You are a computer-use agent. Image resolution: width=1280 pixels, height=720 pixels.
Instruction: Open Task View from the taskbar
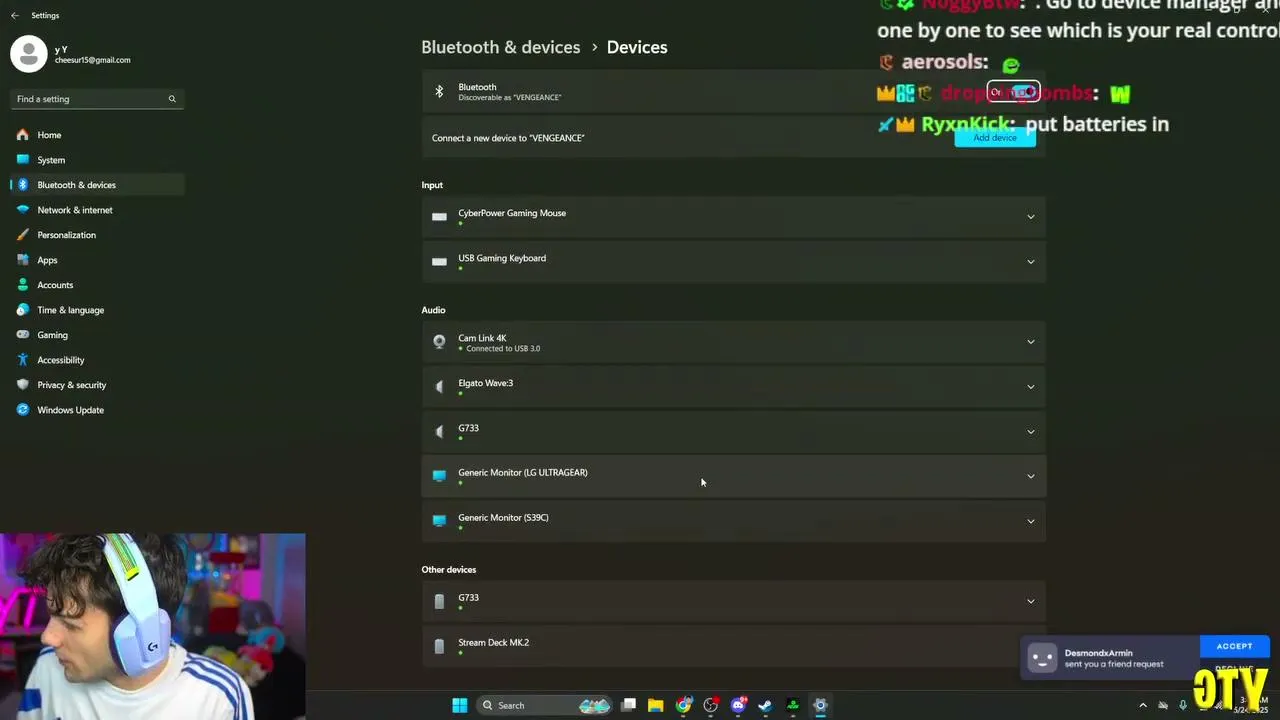click(628, 705)
